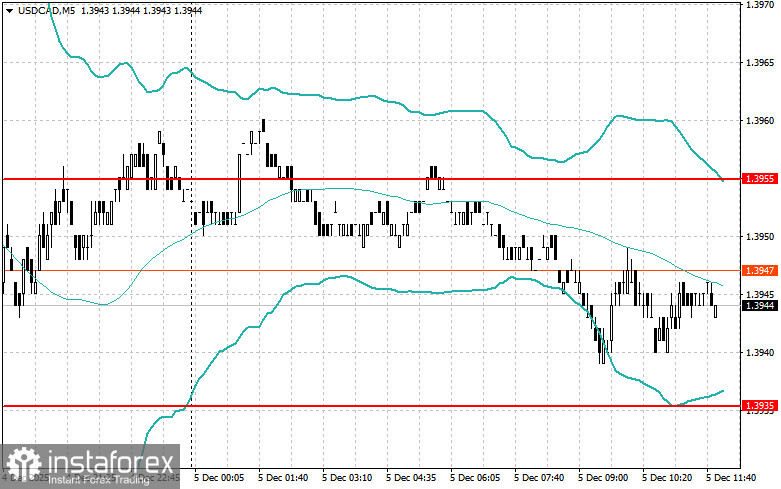Click the 5 Dec 00:05 time label
This screenshot has width=781, height=489.
point(219,478)
